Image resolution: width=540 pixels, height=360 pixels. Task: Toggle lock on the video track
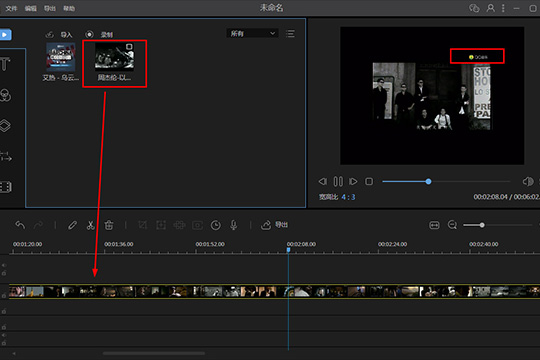pyautogui.click(x=4, y=296)
